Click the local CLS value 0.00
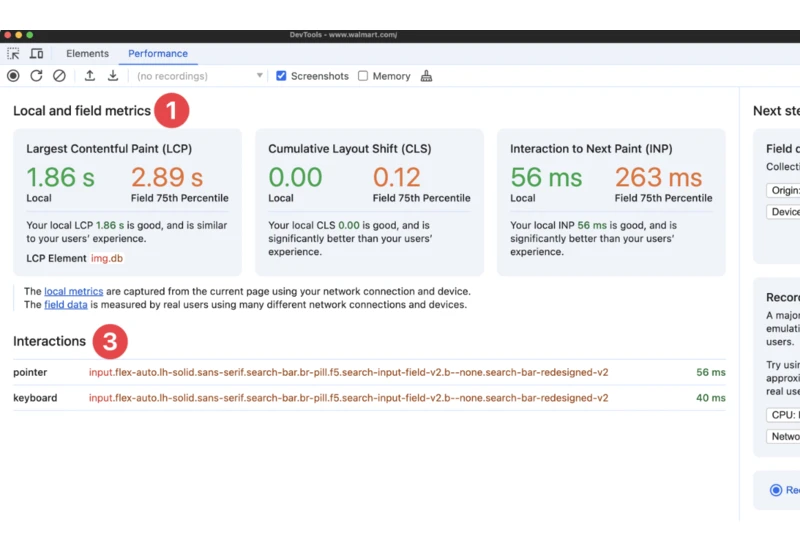800x560 pixels. tap(295, 177)
